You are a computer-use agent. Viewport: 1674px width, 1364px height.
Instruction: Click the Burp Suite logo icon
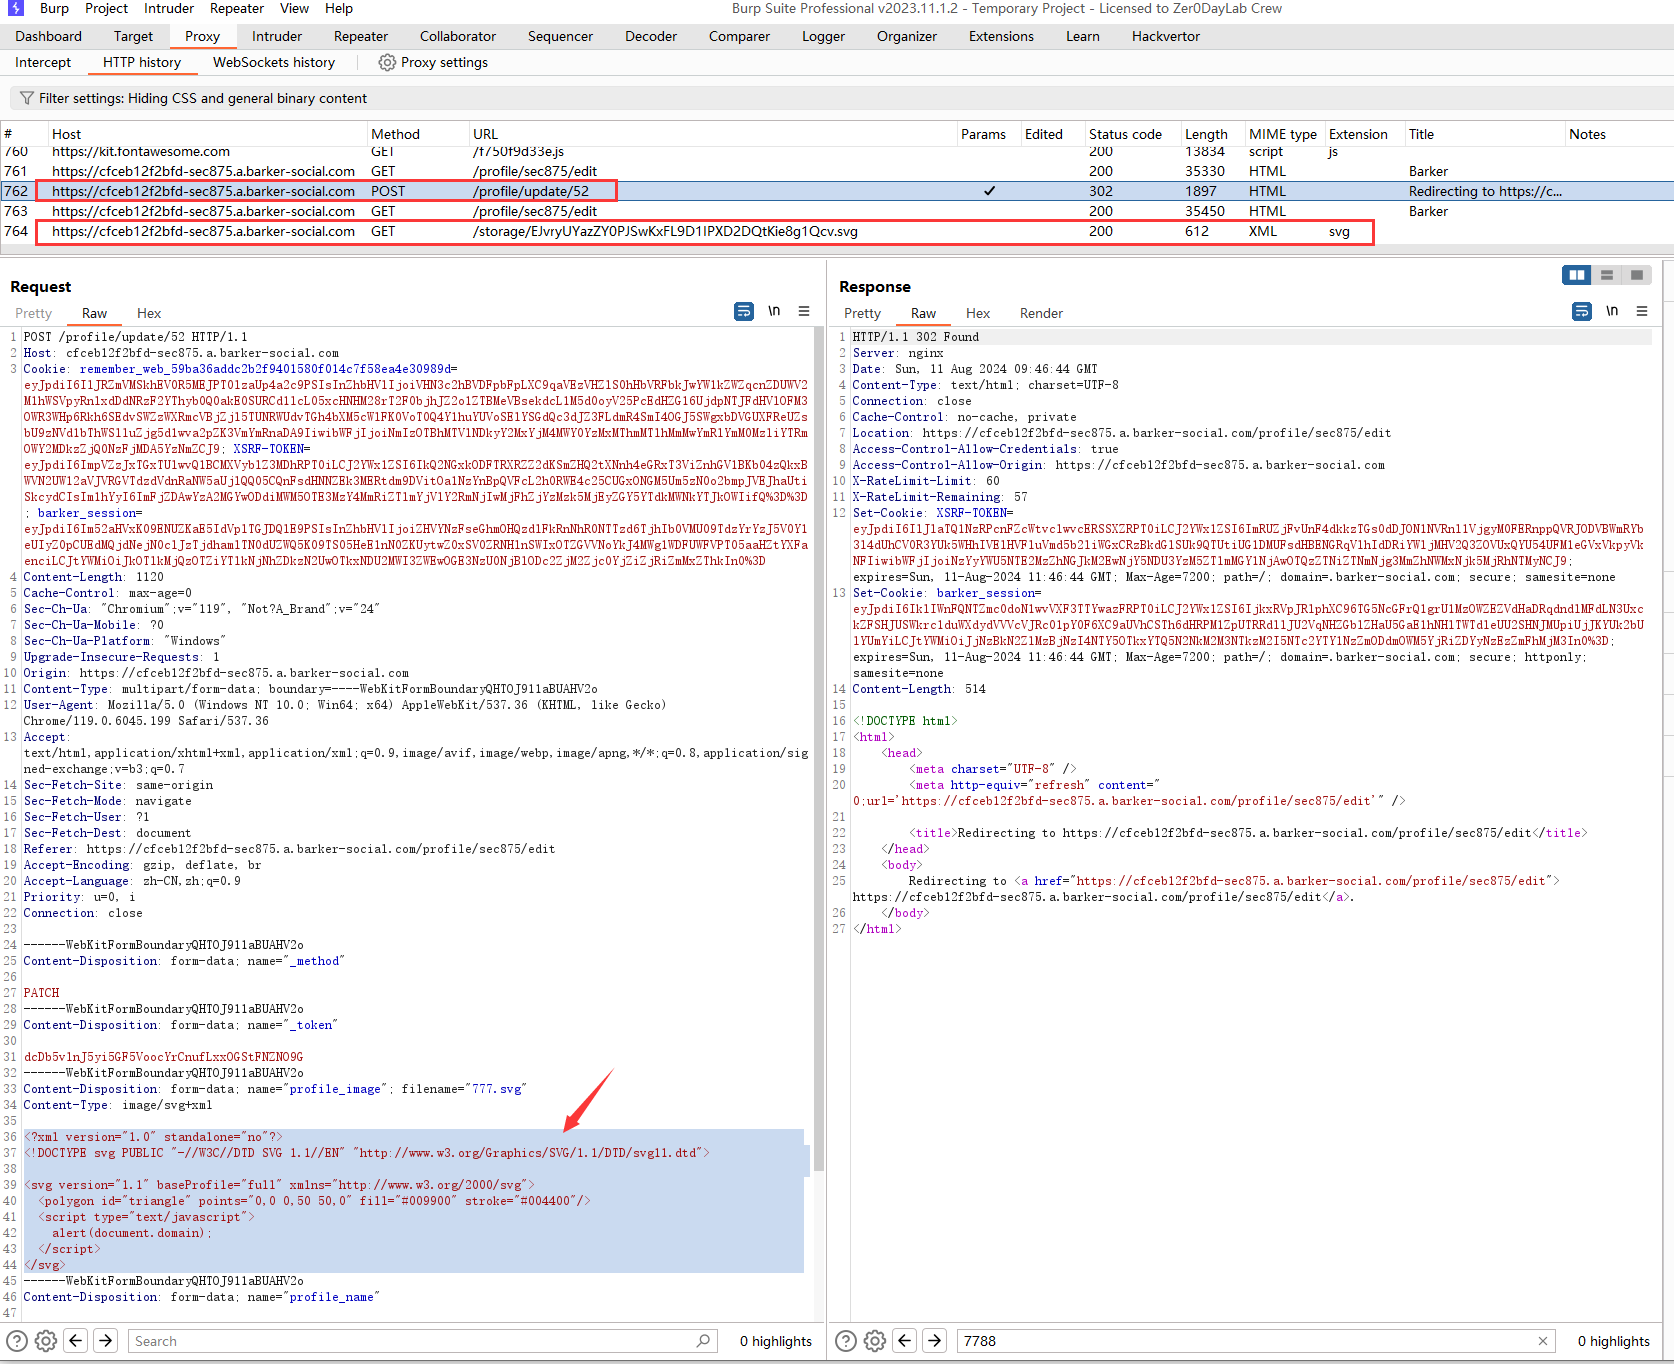(x=15, y=8)
